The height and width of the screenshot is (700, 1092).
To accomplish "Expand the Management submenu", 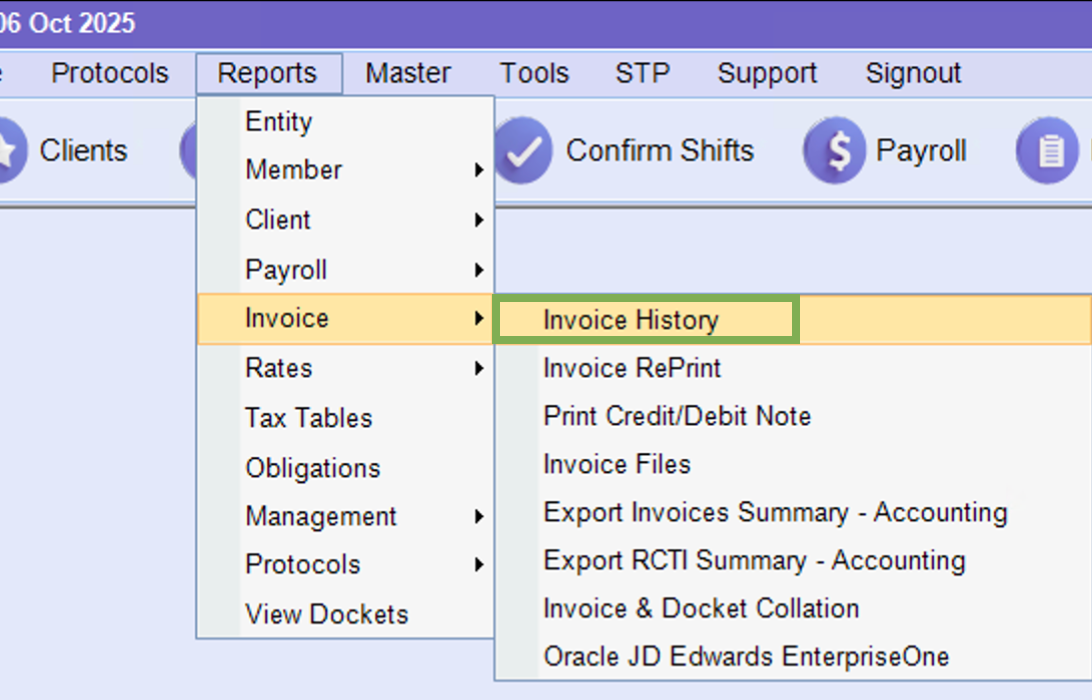I will 321,516.
